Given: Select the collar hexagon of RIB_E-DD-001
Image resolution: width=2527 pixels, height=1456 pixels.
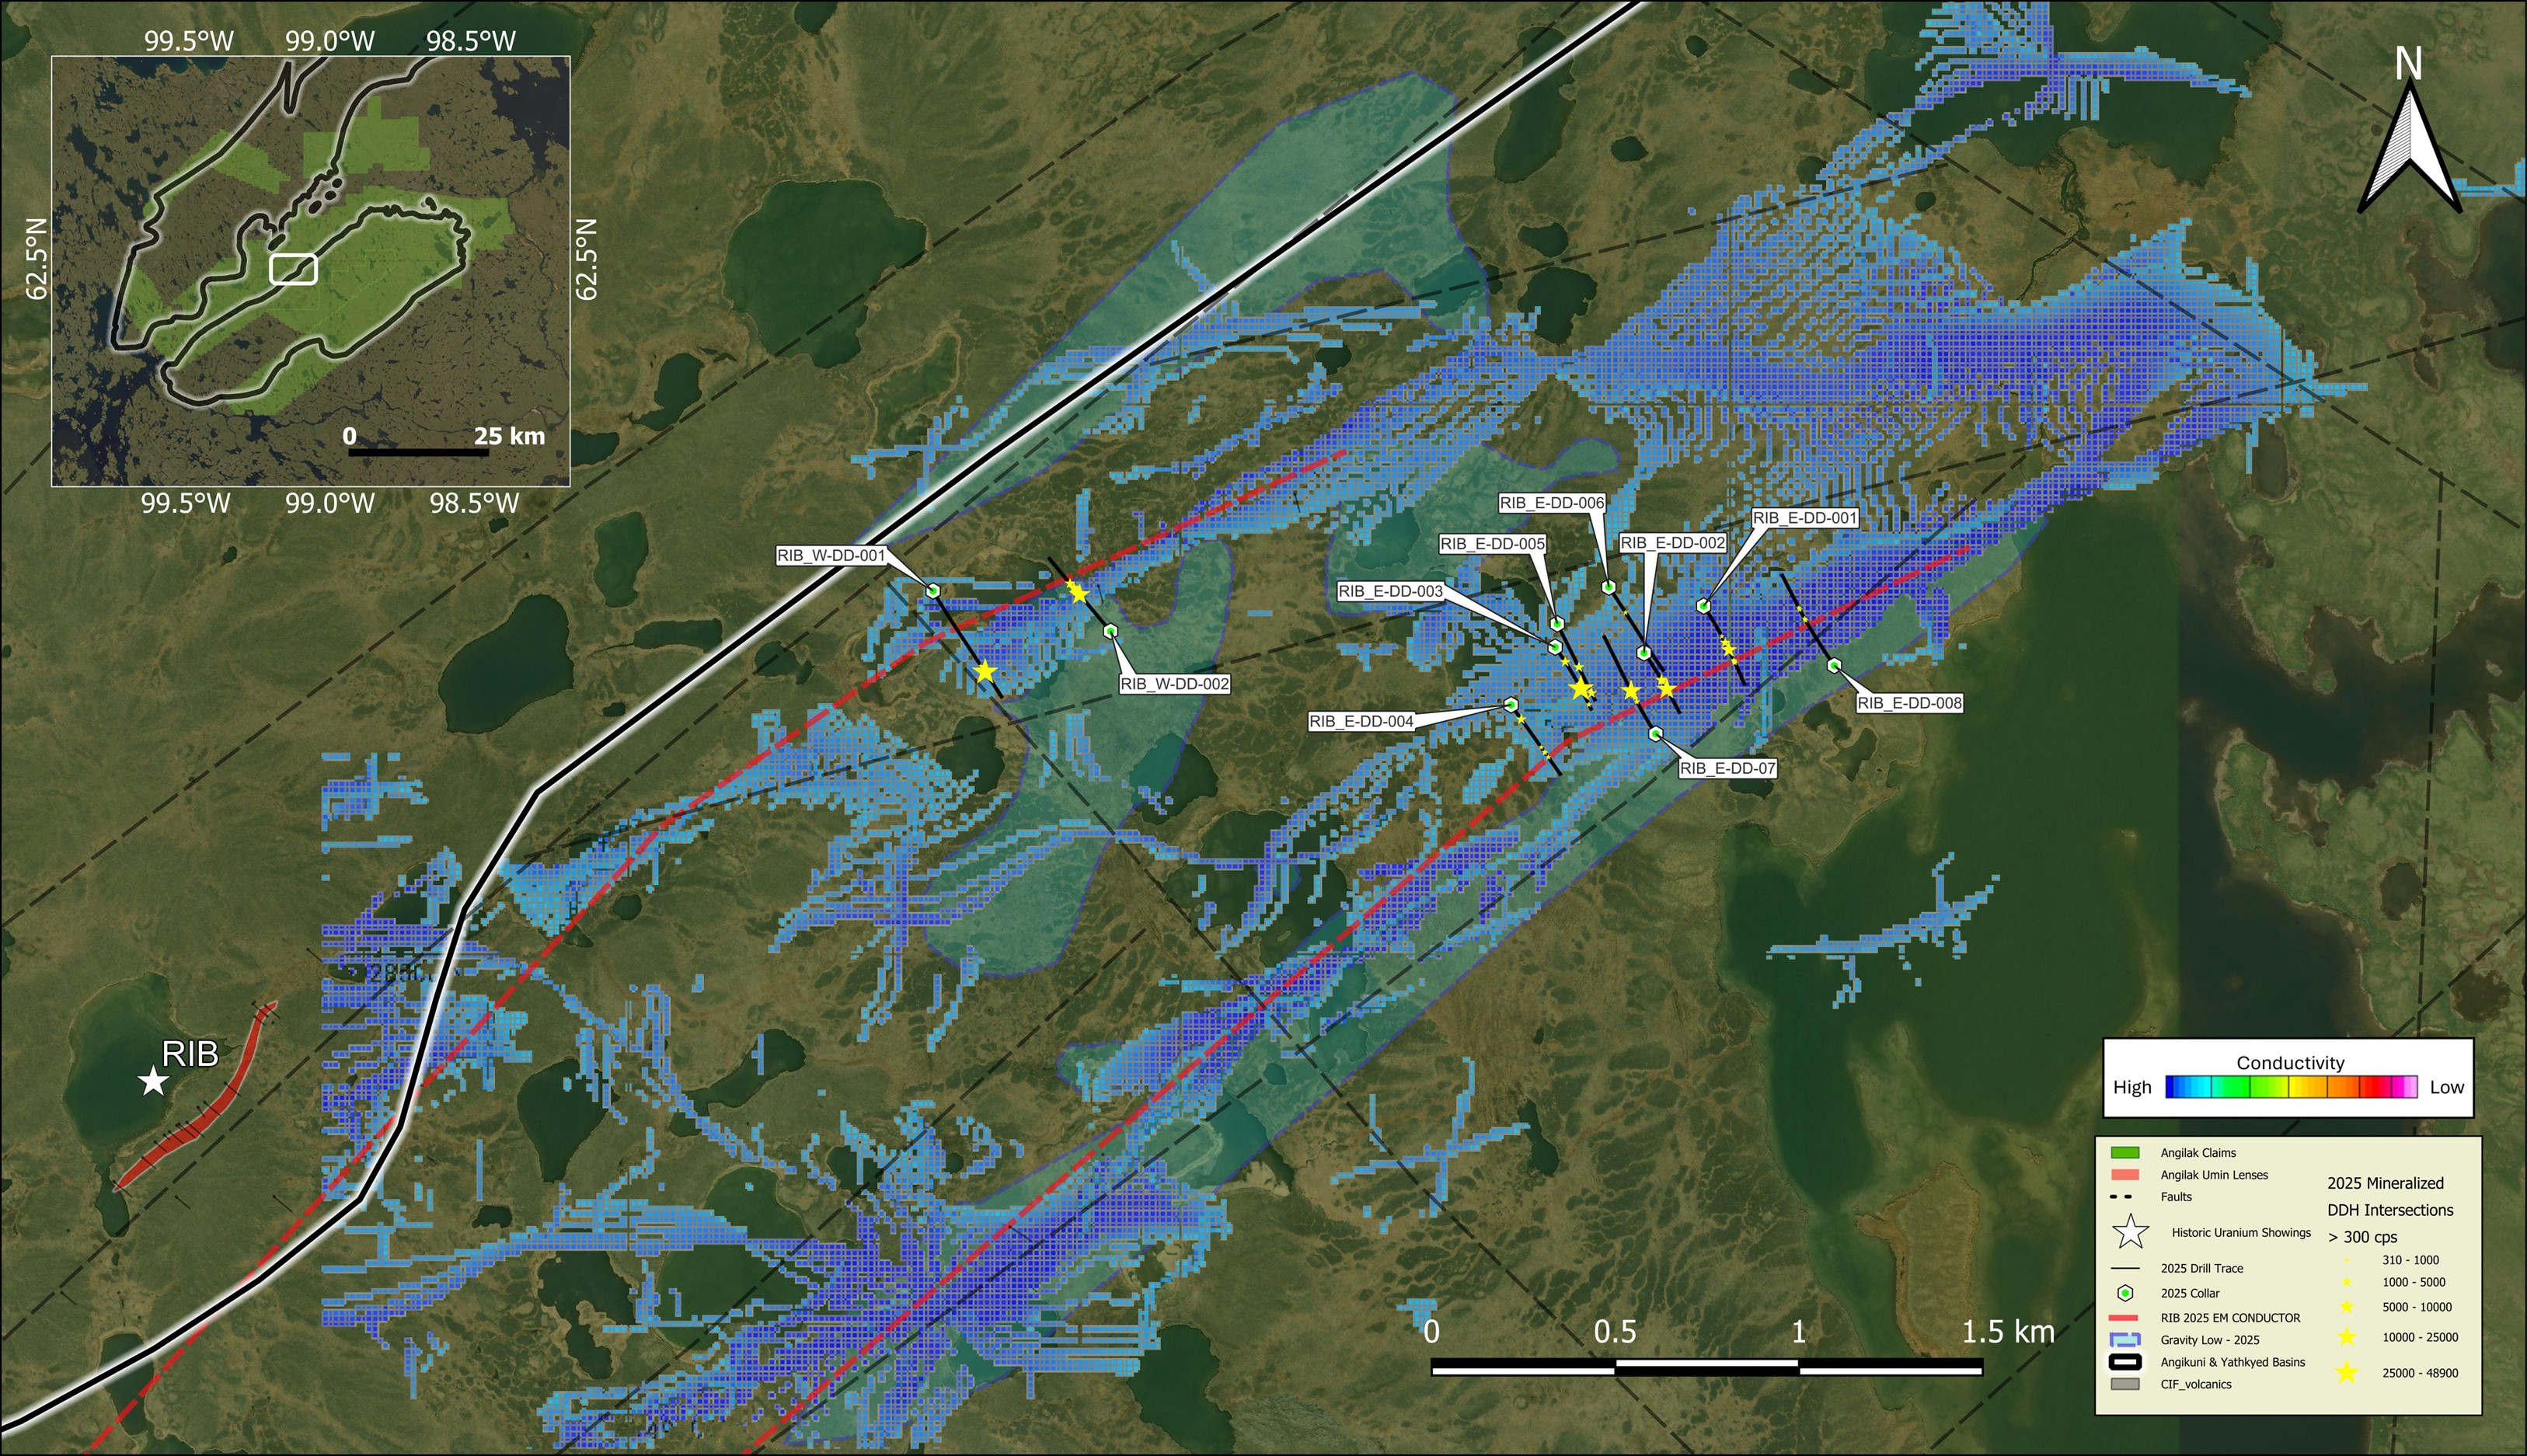Looking at the screenshot, I should coord(1703,605).
